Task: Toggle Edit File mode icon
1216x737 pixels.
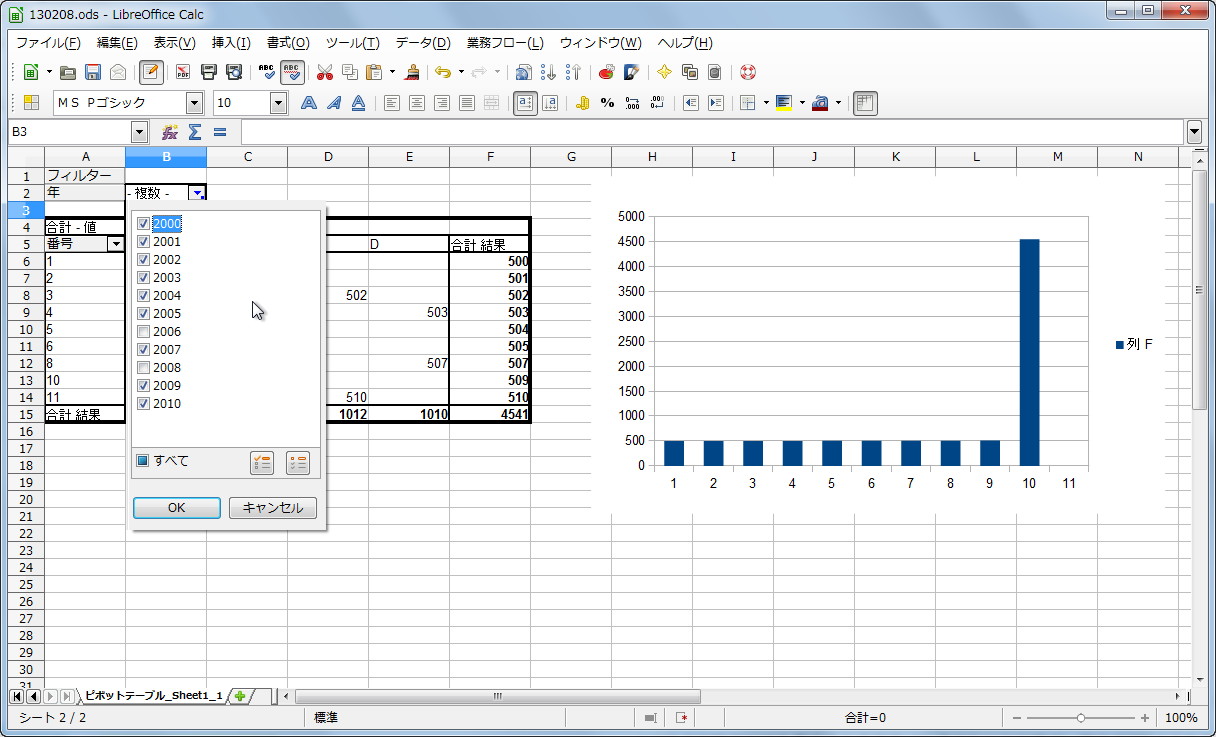Action: point(152,72)
